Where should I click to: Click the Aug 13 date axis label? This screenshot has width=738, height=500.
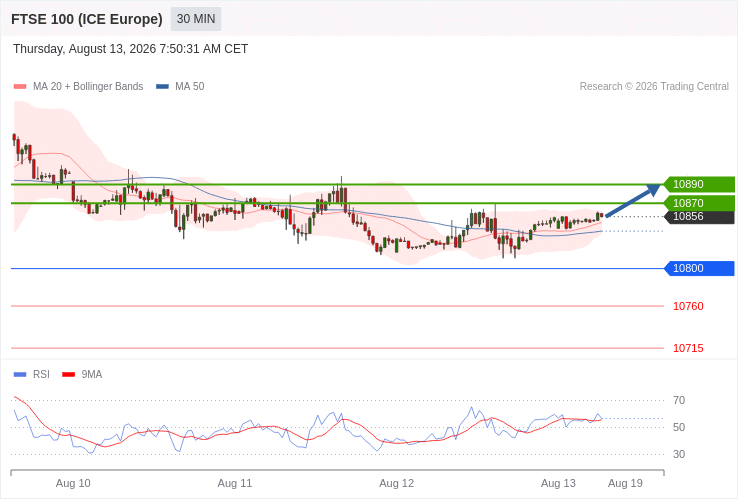pyautogui.click(x=558, y=484)
